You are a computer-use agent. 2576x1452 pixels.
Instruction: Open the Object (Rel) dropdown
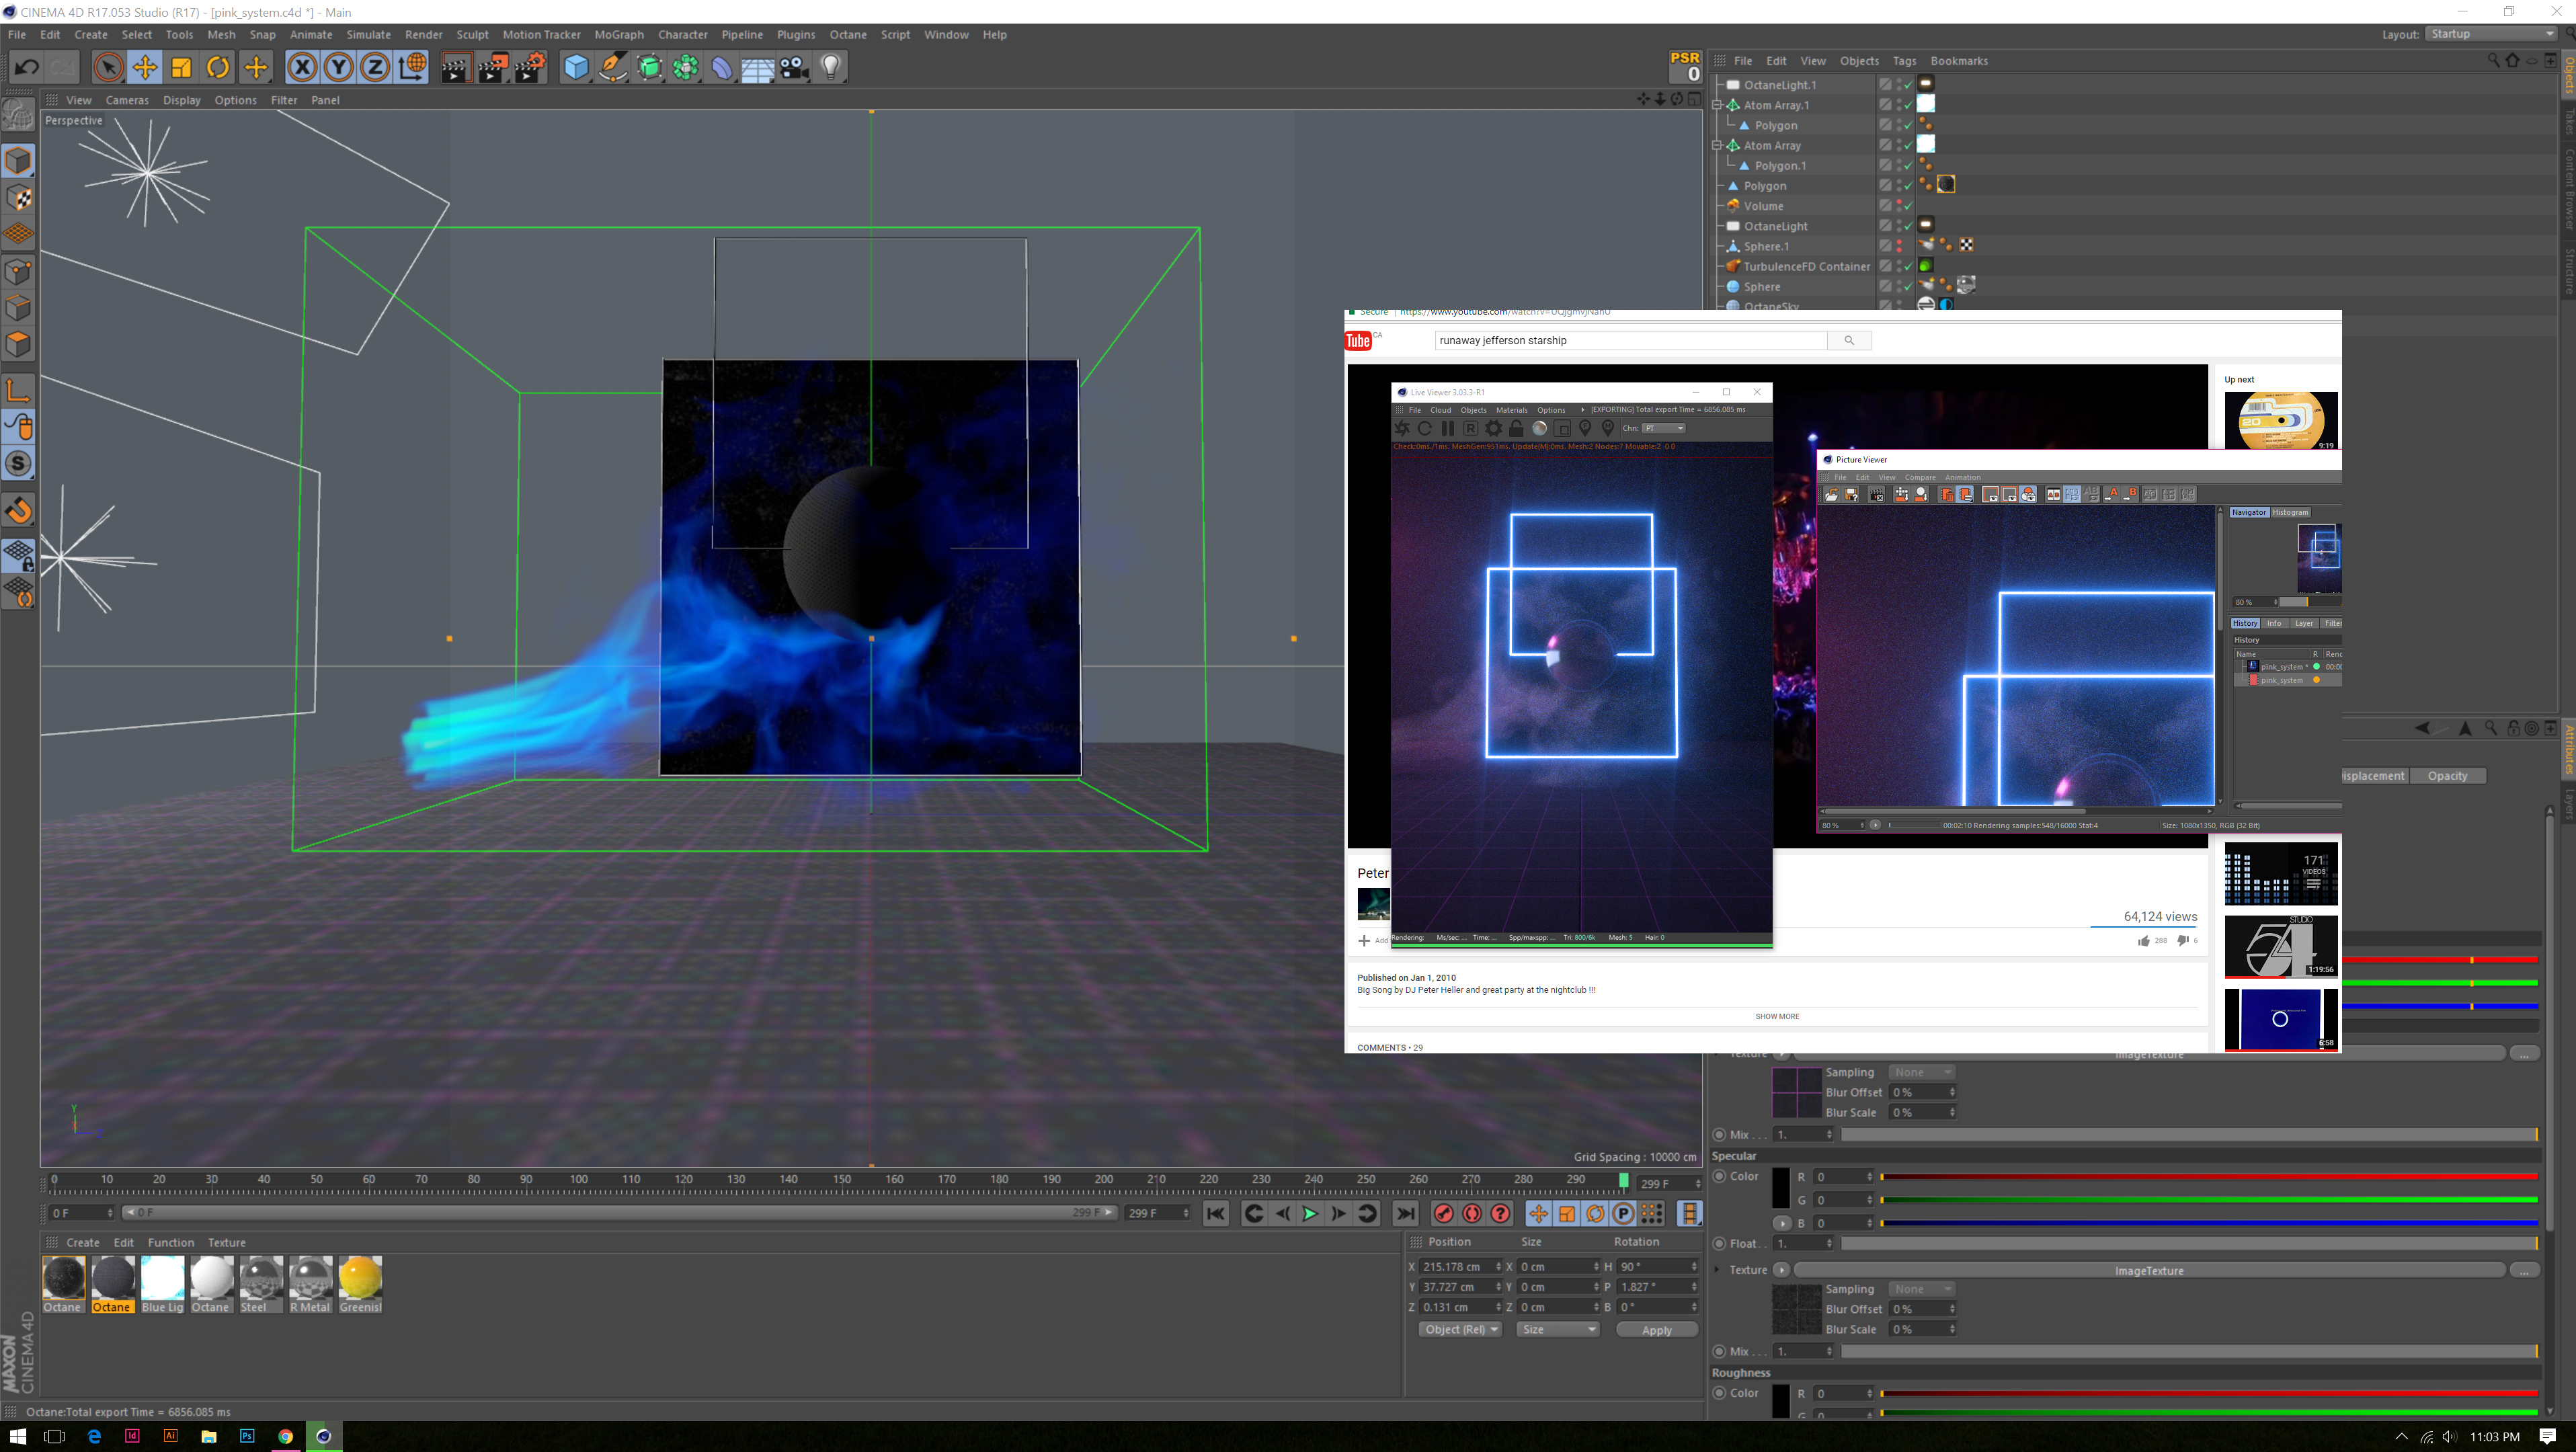(1460, 1329)
